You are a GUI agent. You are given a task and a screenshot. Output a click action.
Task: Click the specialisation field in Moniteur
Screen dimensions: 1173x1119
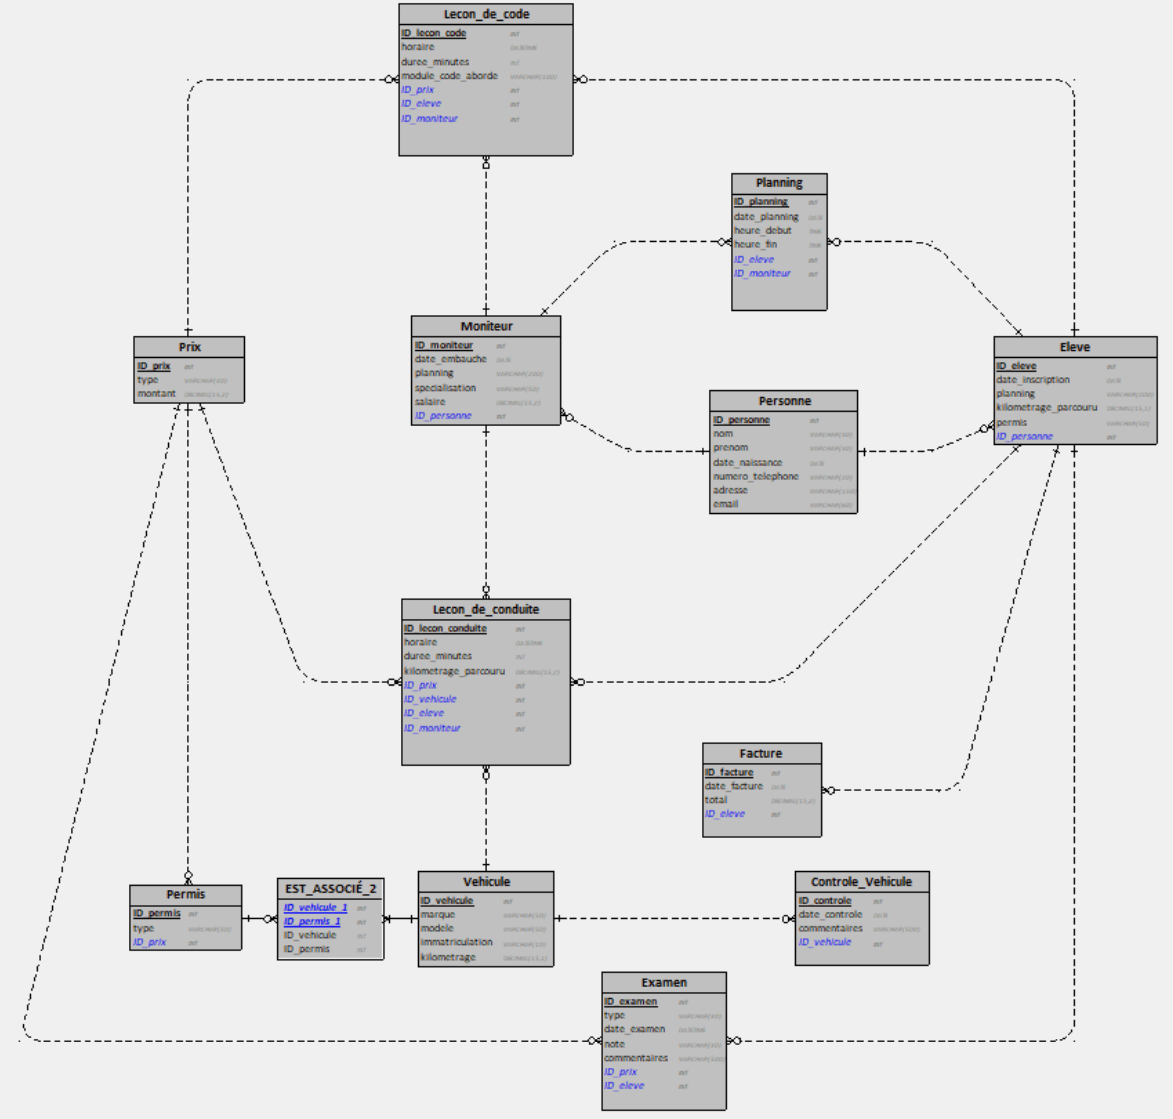[445, 388]
